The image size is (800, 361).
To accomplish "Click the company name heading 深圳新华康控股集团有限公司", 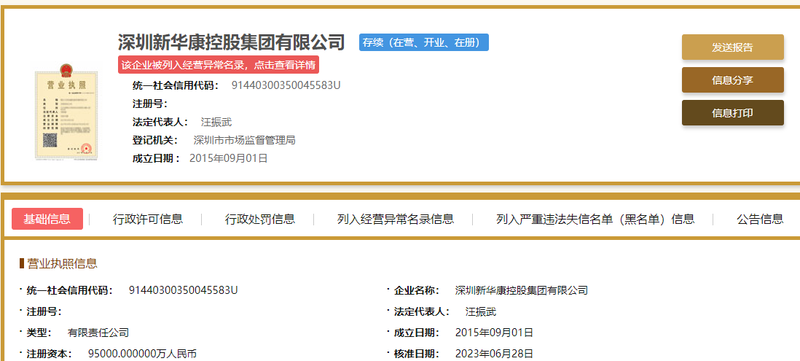I will point(232,42).
